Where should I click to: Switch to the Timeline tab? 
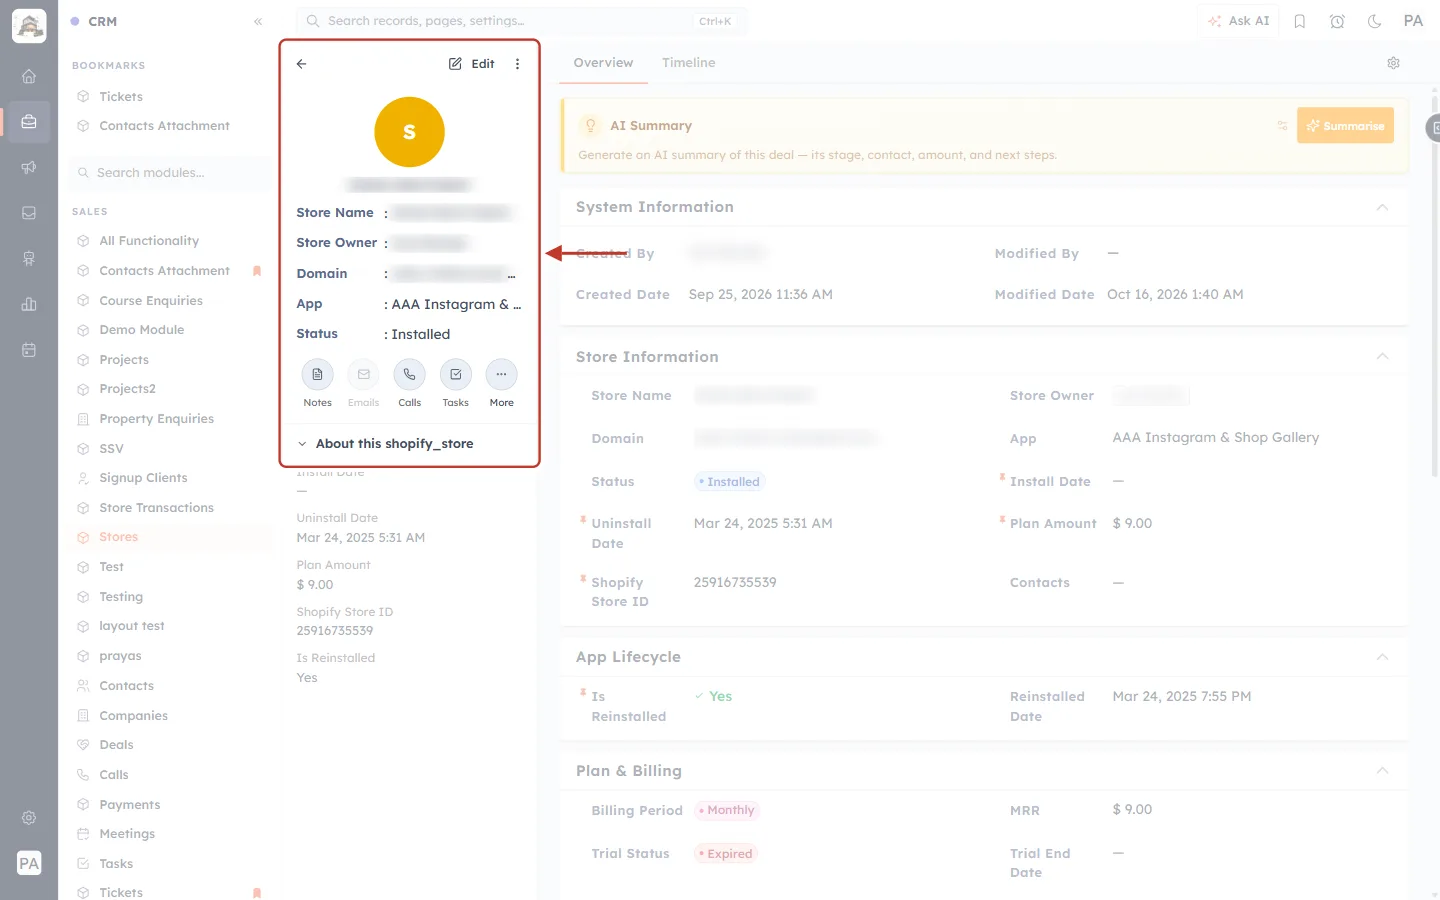coord(688,63)
